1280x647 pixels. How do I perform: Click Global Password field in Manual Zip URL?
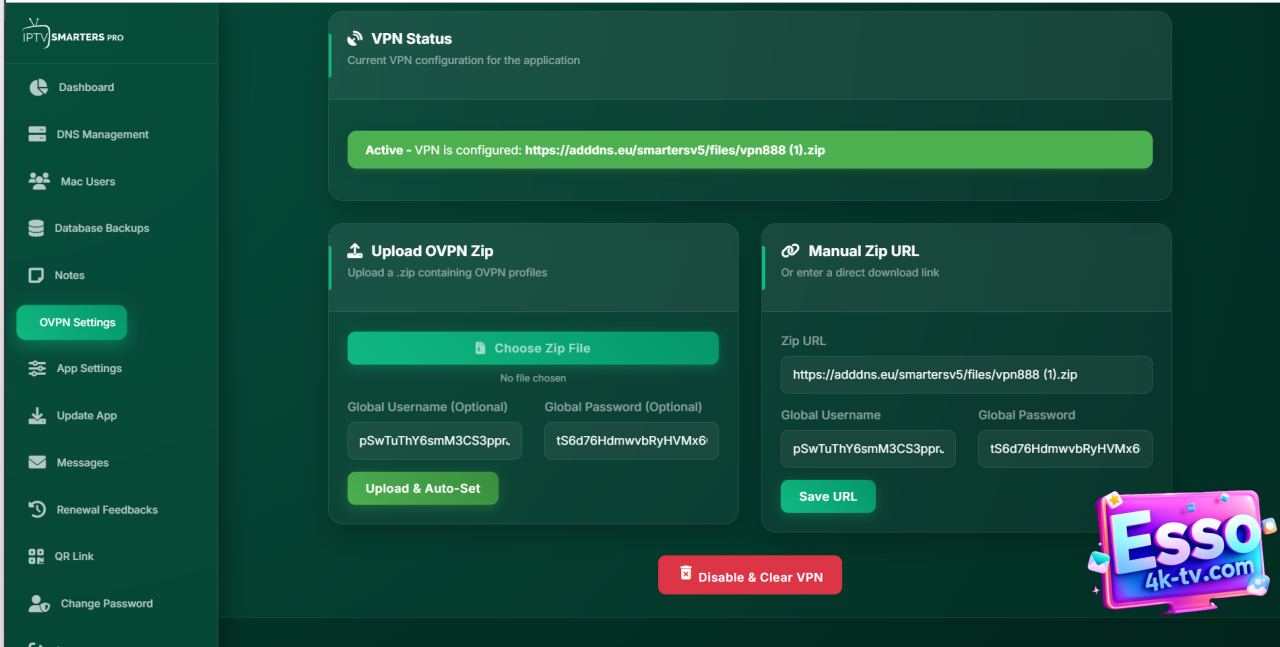pos(1064,449)
